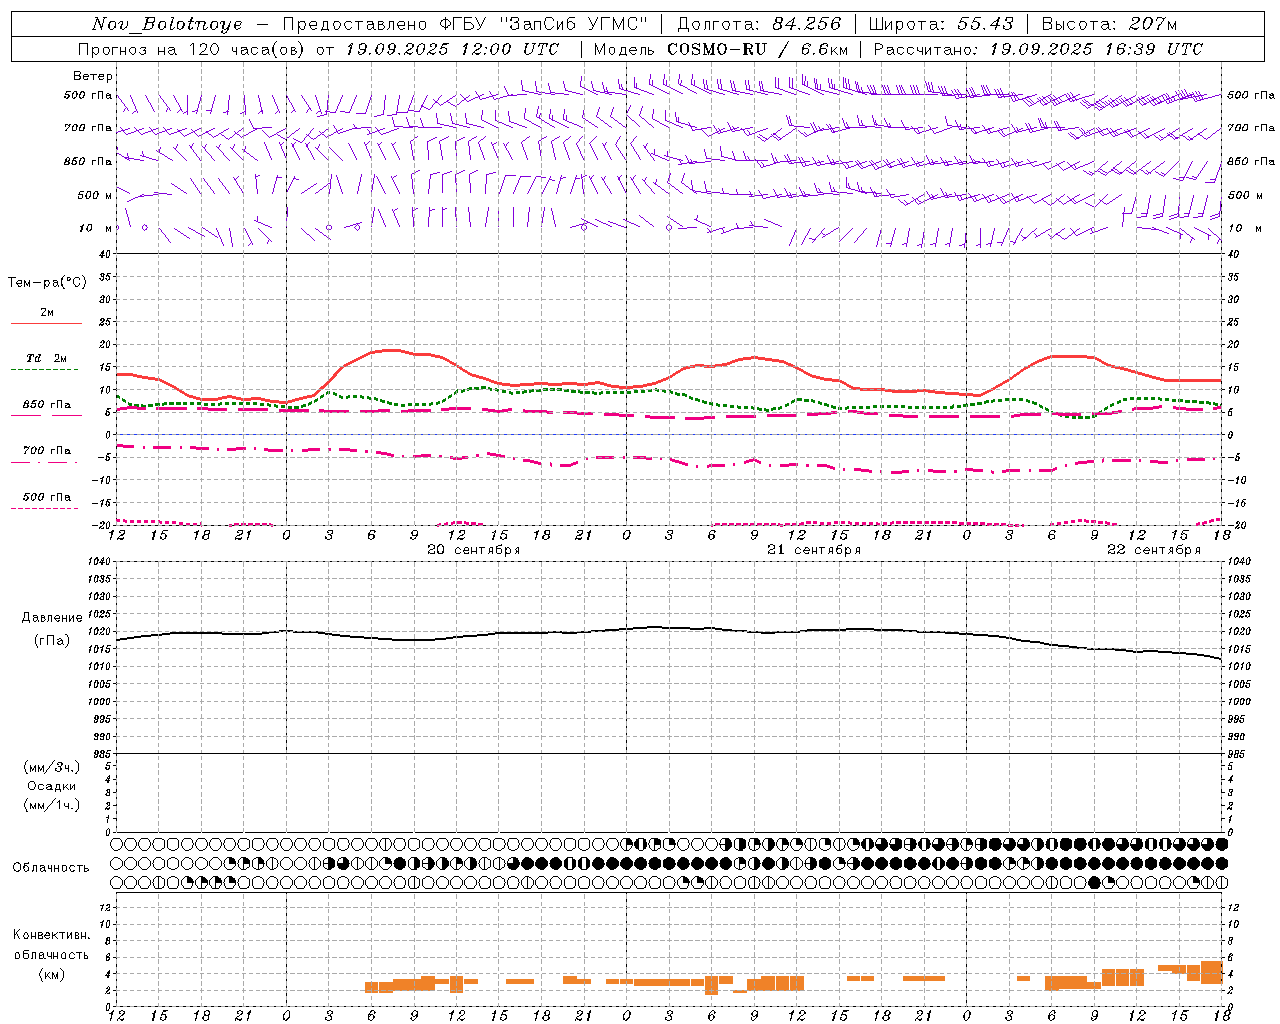1280x1024 pixels.
Task: Select the 'Широта: 55.43' latitude value
Action: 941,24
